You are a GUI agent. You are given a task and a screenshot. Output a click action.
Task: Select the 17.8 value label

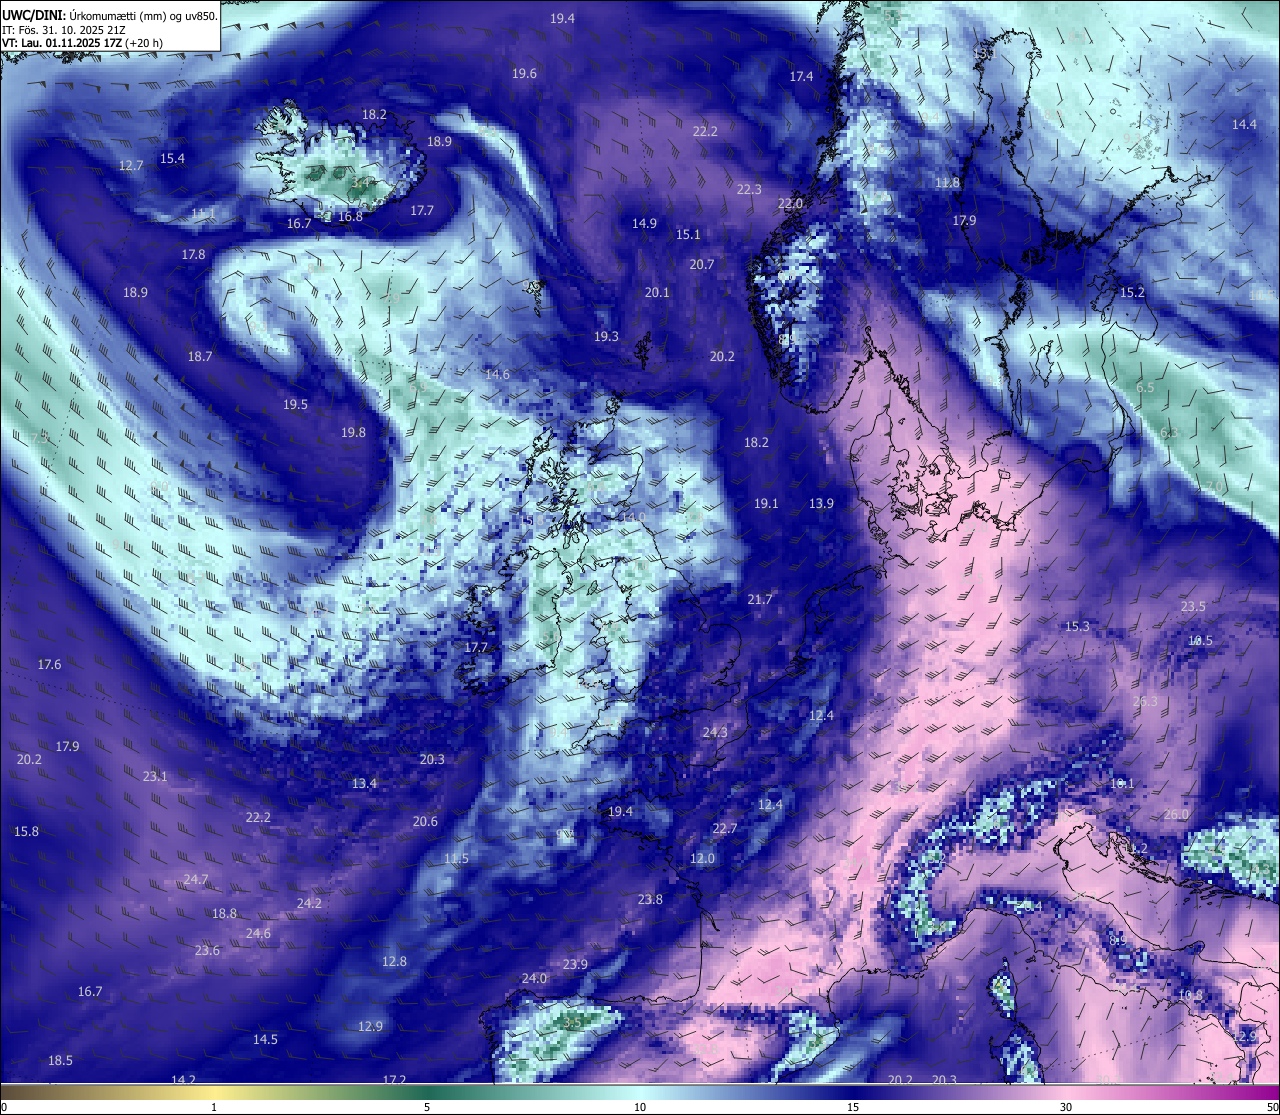coord(193,254)
